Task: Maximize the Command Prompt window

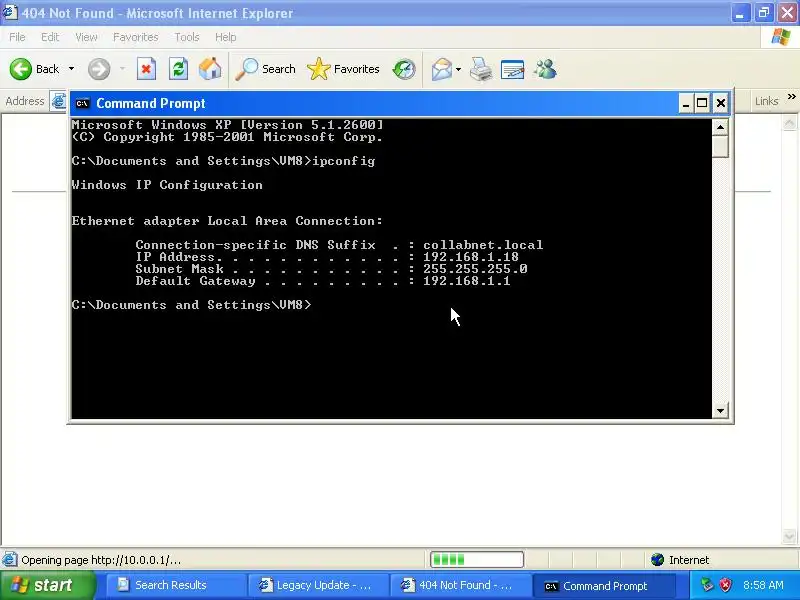Action: coord(702,104)
